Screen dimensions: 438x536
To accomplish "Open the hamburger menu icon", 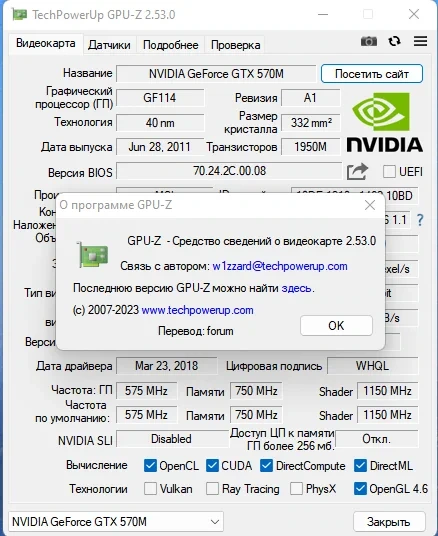I will pyautogui.click(x=420, y=41).
